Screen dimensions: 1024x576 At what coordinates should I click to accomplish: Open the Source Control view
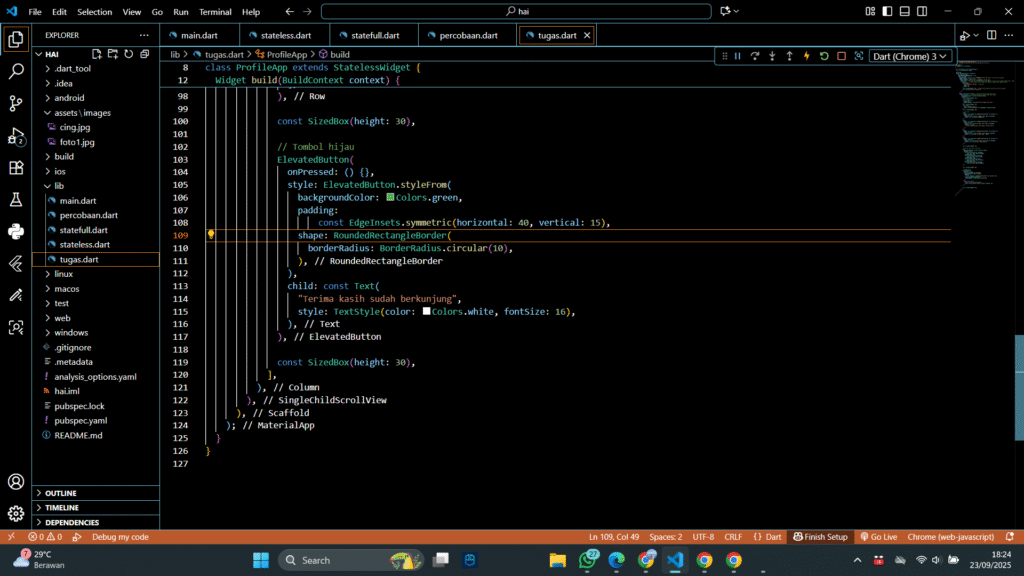pos(16,103)
